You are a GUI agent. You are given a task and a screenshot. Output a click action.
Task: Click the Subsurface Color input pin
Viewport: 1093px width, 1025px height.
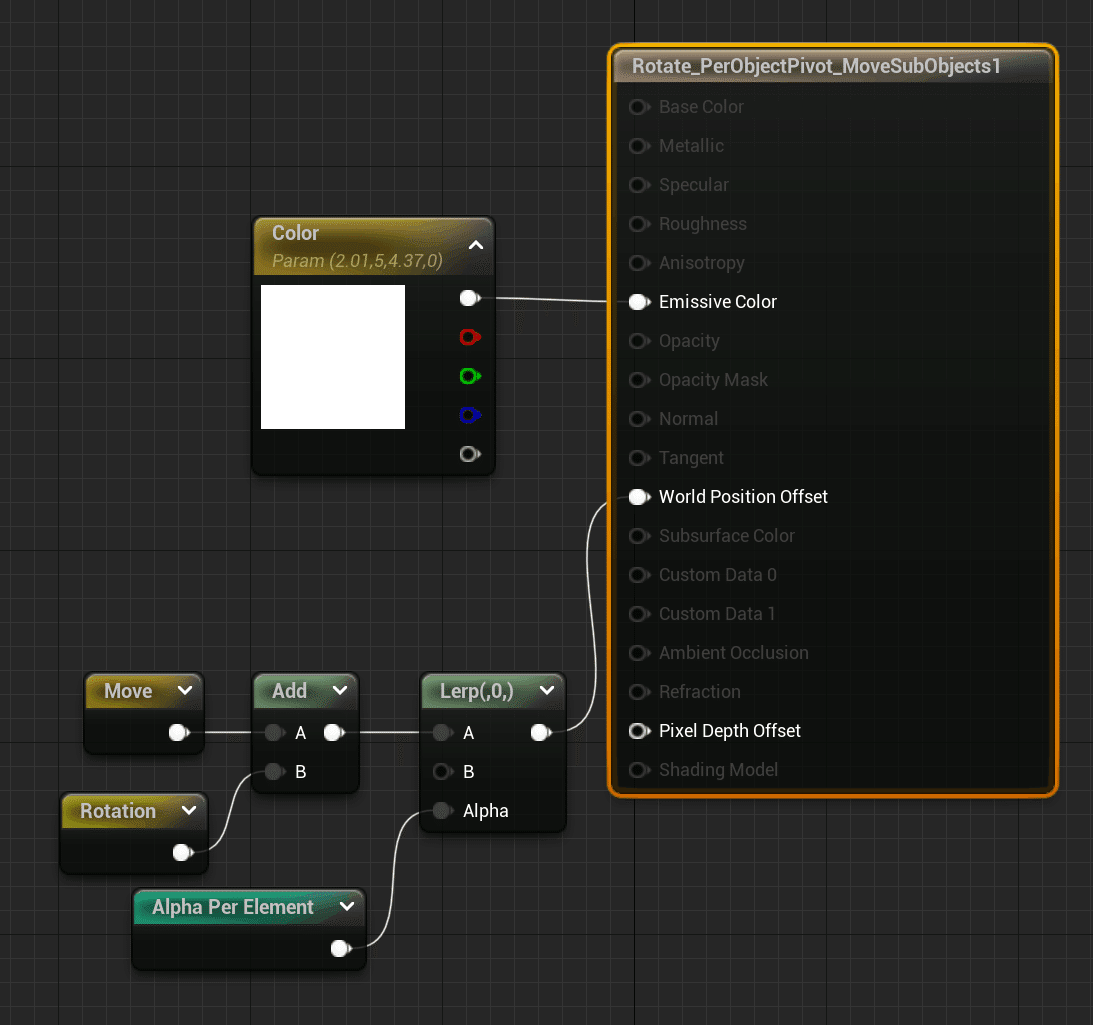[639, 536]
